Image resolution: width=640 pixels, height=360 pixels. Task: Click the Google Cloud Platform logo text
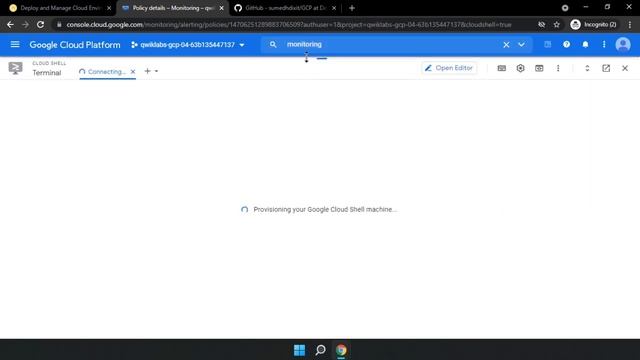(x=75, y=44)
